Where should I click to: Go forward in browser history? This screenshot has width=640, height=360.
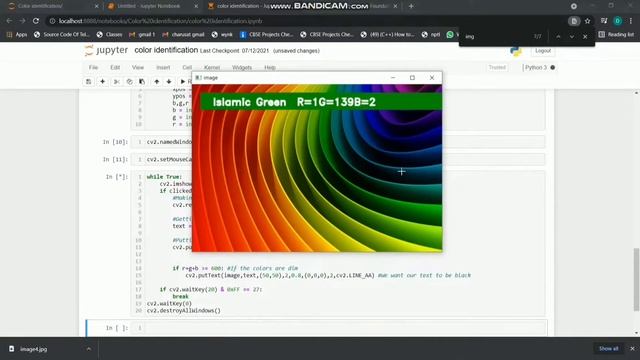point(22,21)
